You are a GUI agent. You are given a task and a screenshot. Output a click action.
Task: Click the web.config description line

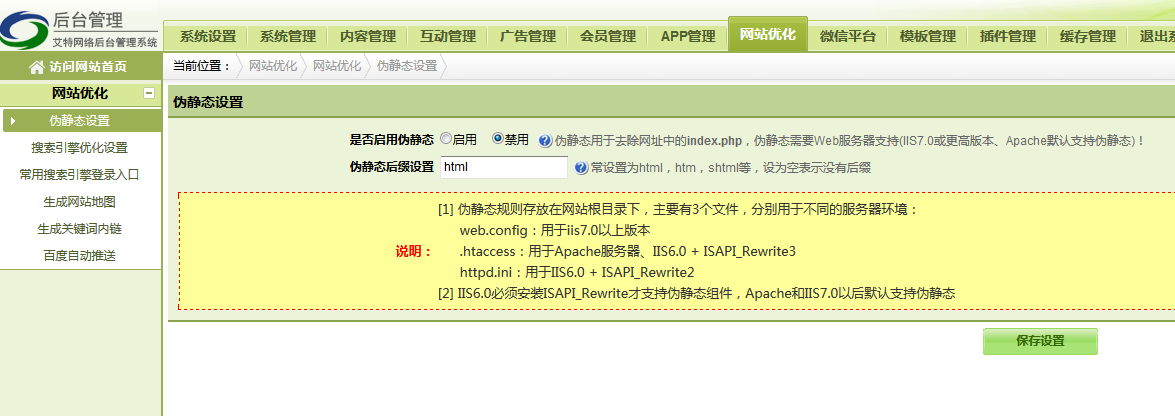(555, 230)
